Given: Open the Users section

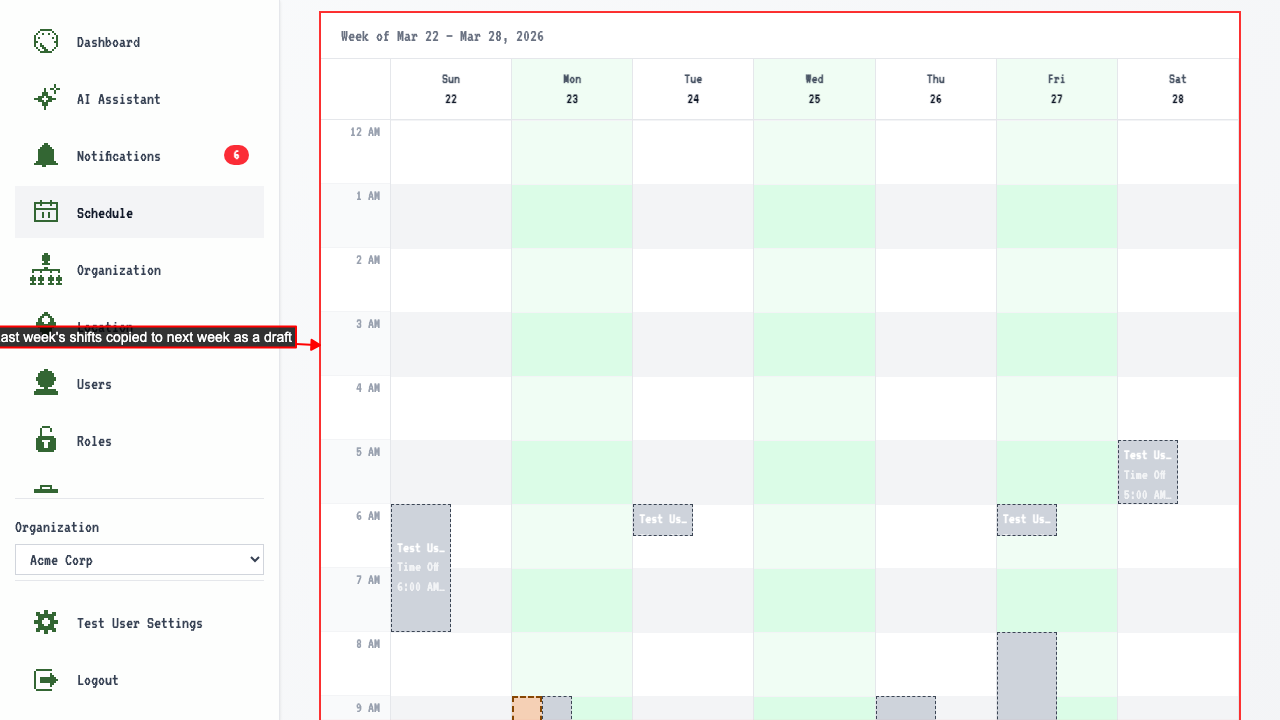Looking at the screenshot, I should 139,384.
